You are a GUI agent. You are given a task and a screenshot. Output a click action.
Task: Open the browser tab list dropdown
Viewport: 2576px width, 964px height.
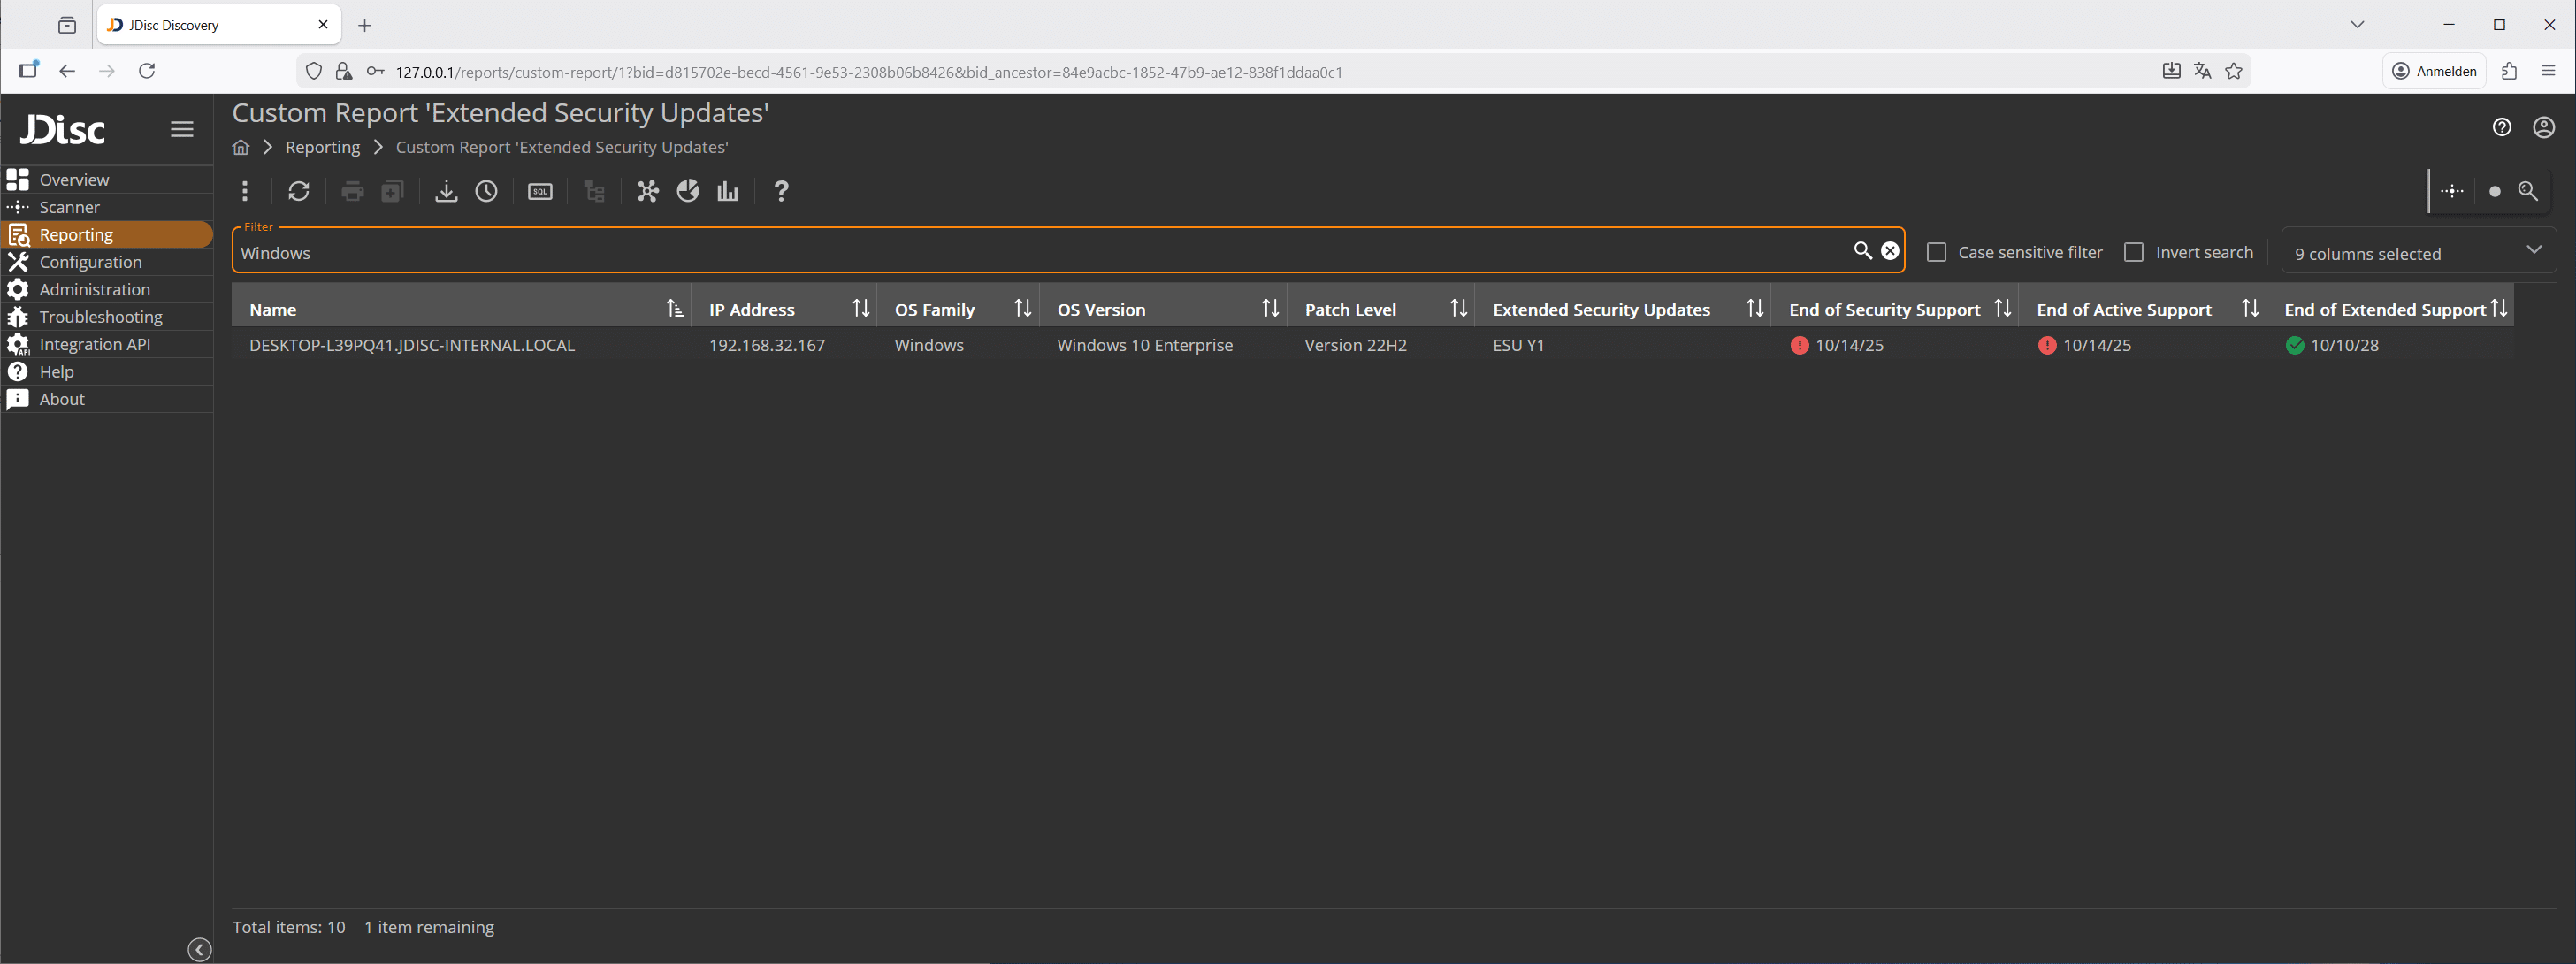(2357, 24)
